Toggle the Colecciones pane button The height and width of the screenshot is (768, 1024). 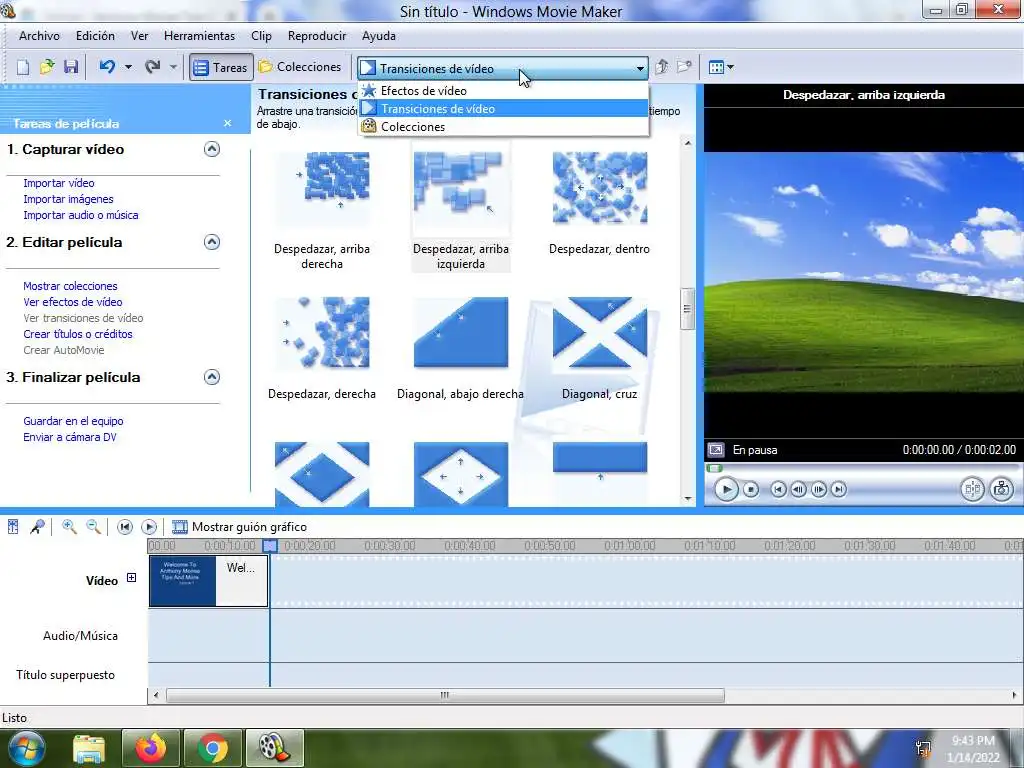click(300, 67)
